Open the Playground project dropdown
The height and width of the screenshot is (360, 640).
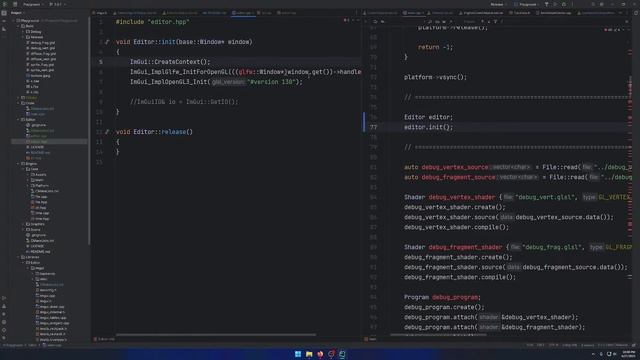33,4
